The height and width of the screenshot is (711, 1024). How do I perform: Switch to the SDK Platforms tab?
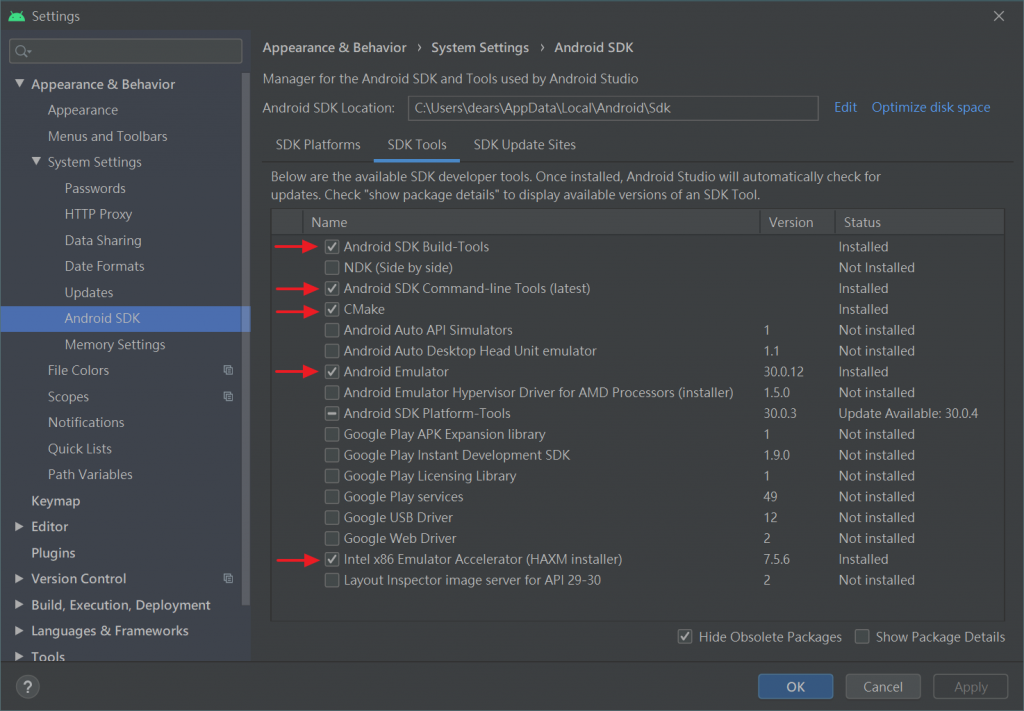318,145
